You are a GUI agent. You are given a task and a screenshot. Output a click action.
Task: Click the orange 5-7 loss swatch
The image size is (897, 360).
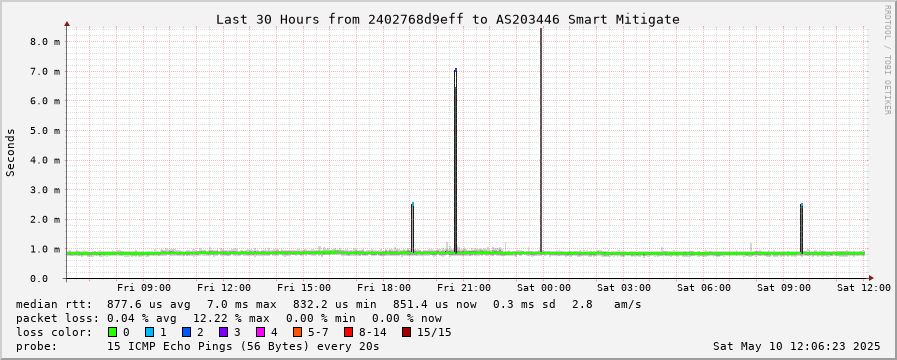[297, 332]
